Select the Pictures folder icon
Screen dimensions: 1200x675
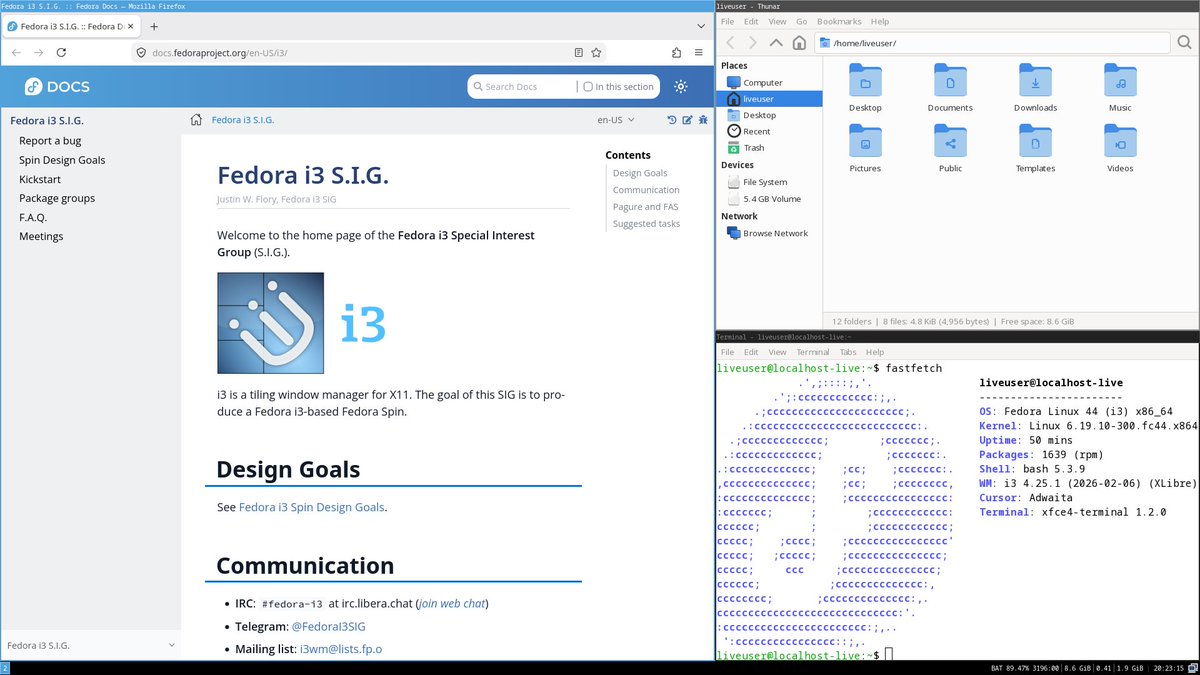click(865, 140)
